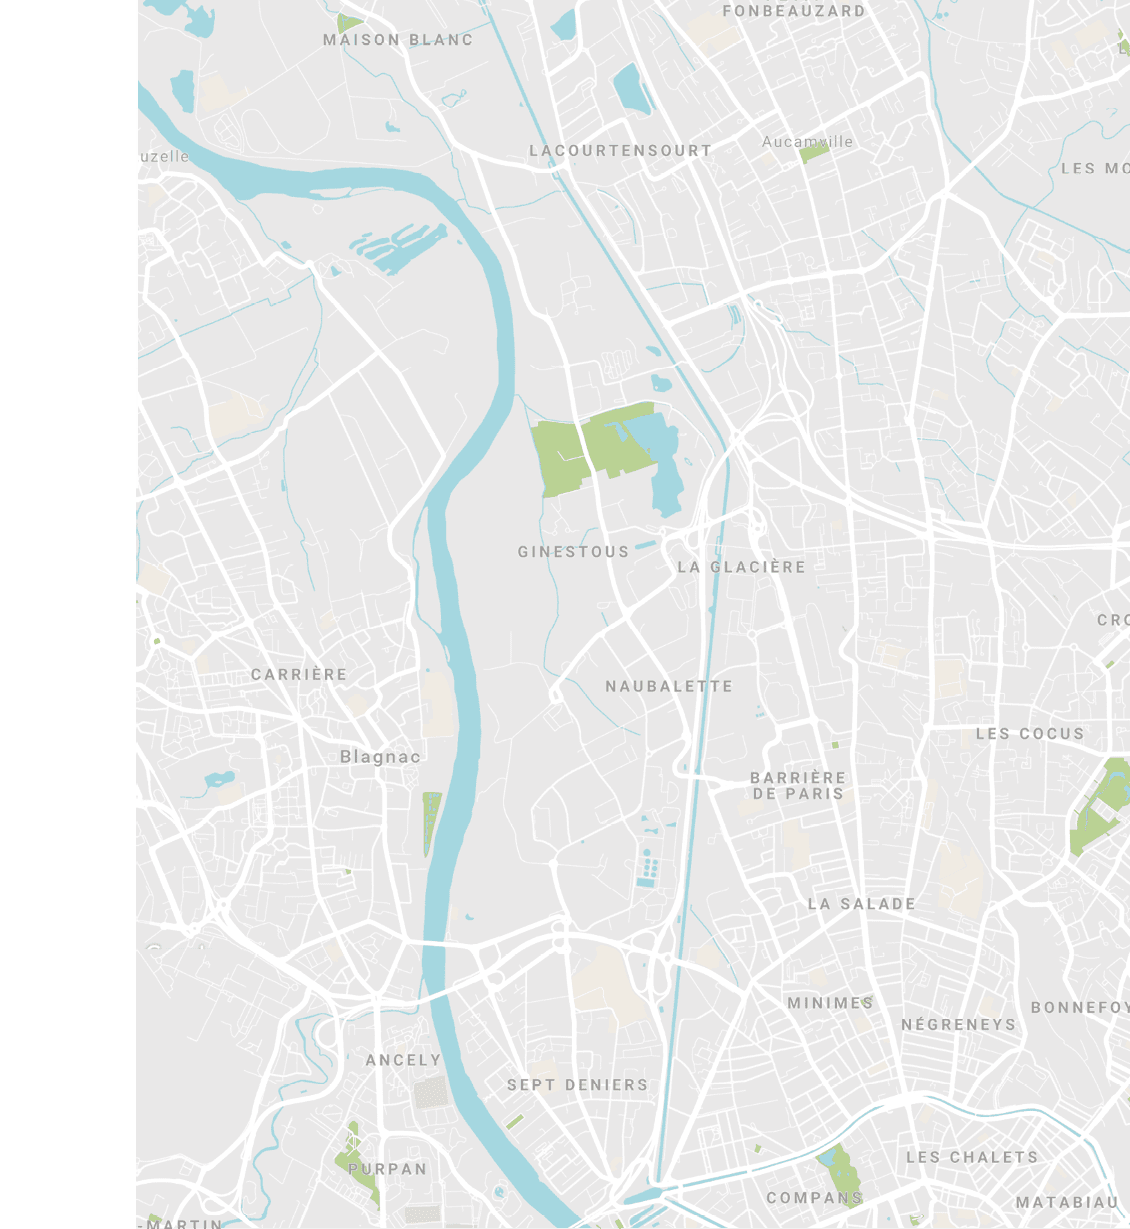This screenshot has width=1130, height=1229.
Task: Select the NAUBALETTE map label
Action: coord(669,686)
